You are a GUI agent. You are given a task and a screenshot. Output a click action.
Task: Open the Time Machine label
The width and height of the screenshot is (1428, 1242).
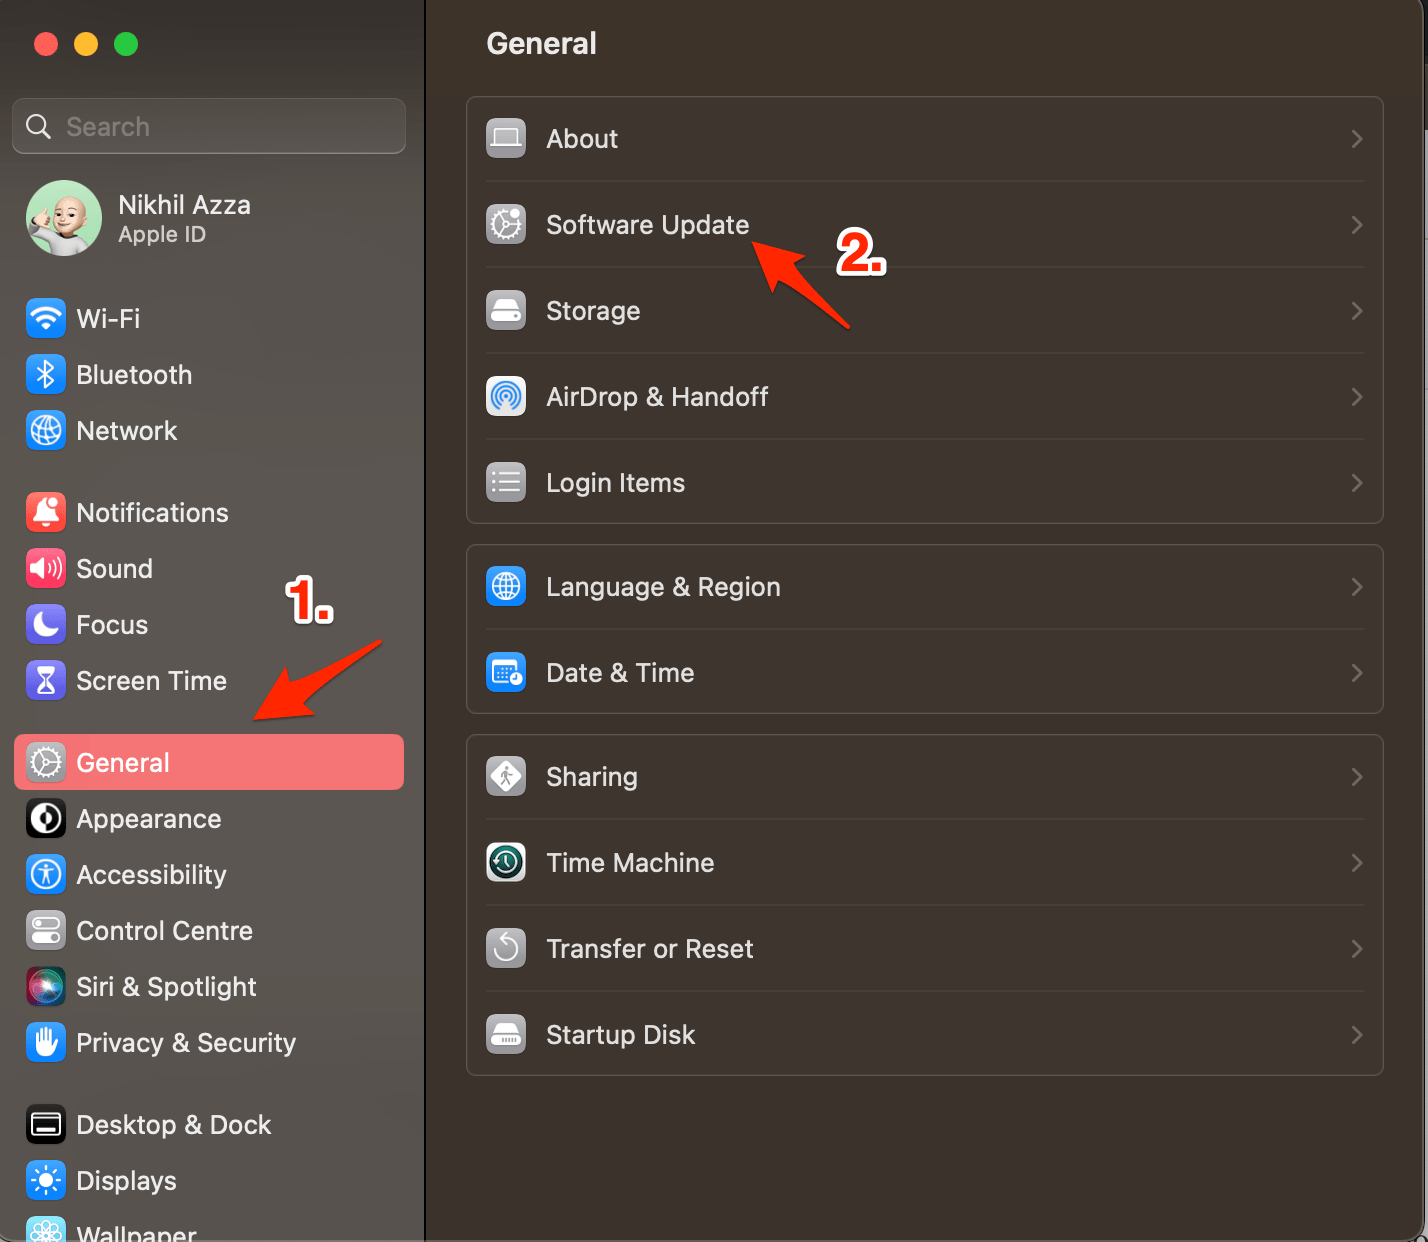click(x=630, y=863)
